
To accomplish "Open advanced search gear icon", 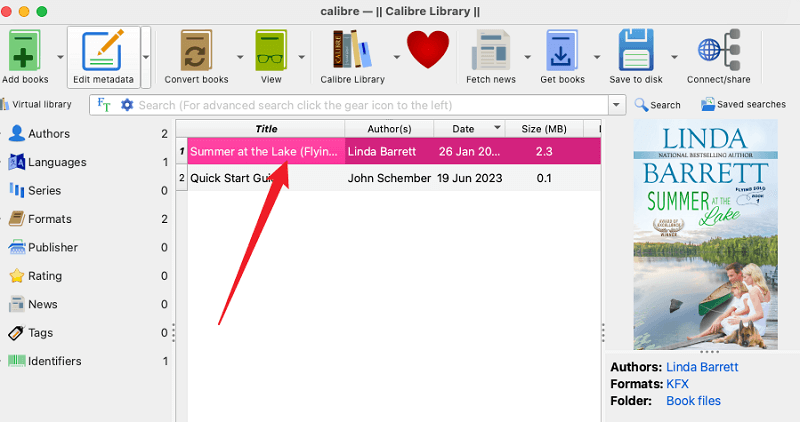I will pos(127,105).
